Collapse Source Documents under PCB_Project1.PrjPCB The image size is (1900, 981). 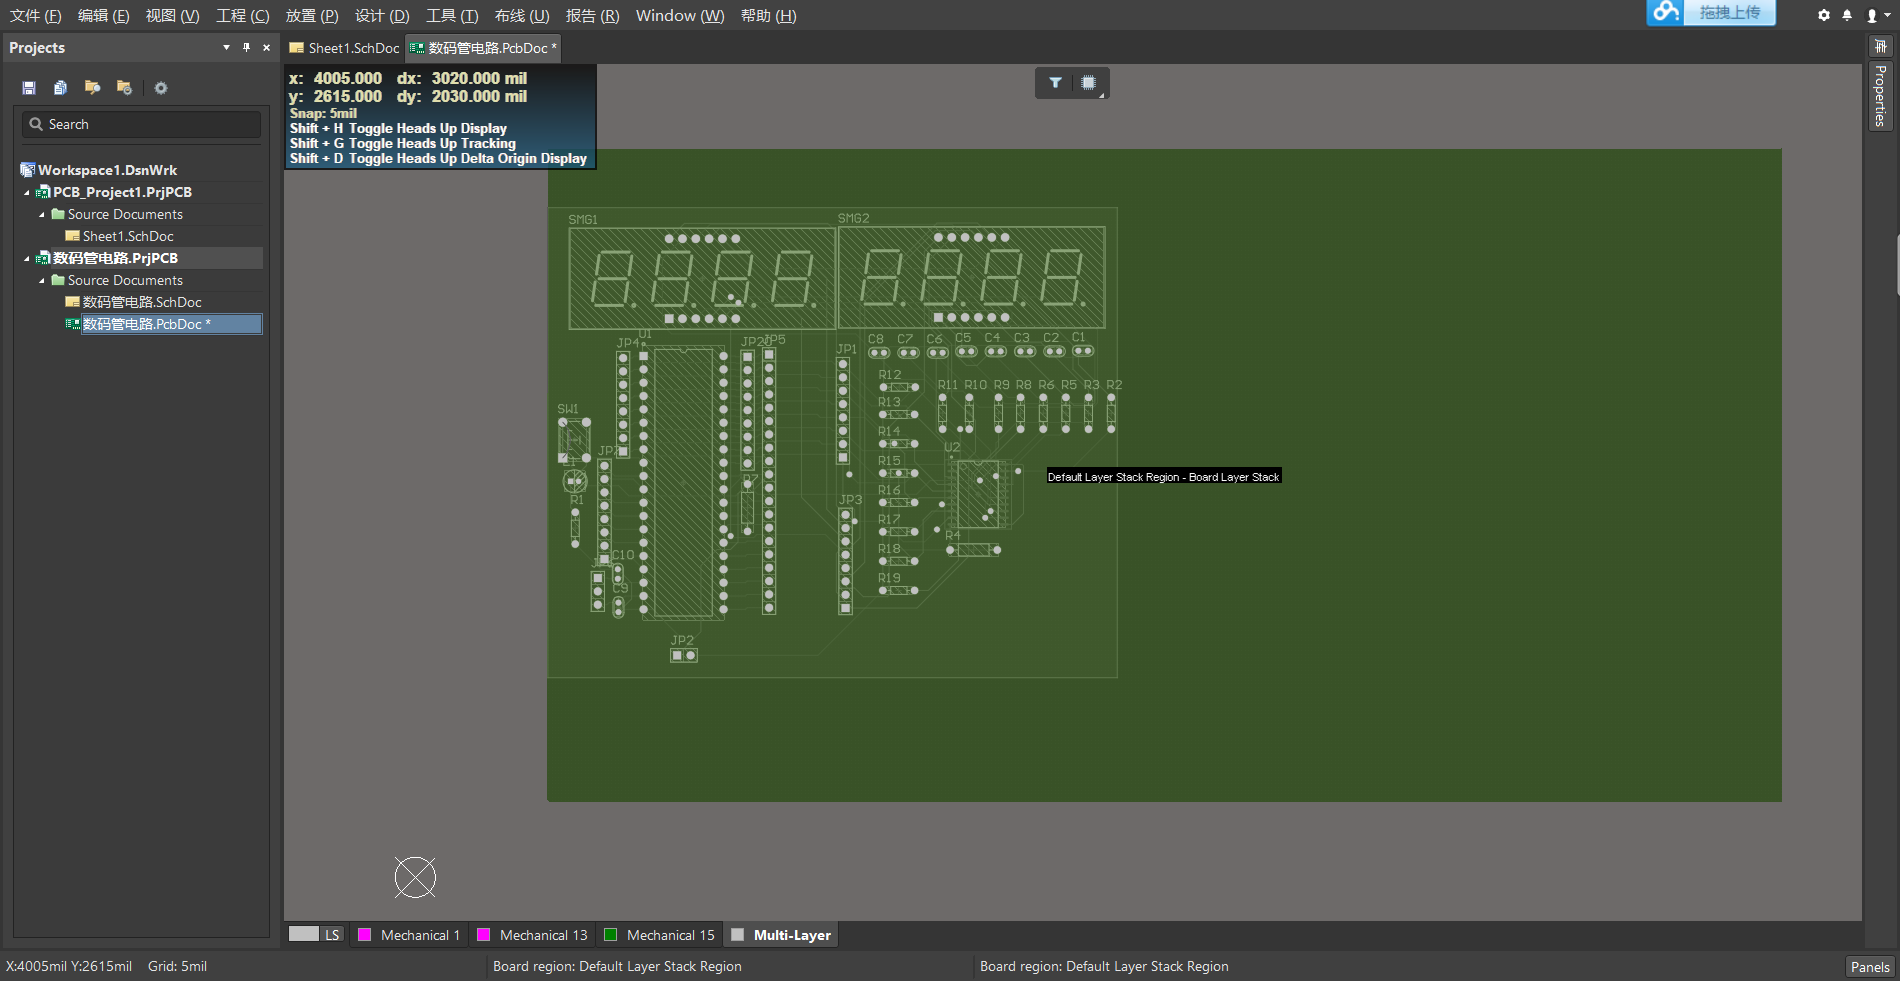(x=41, y=214)
